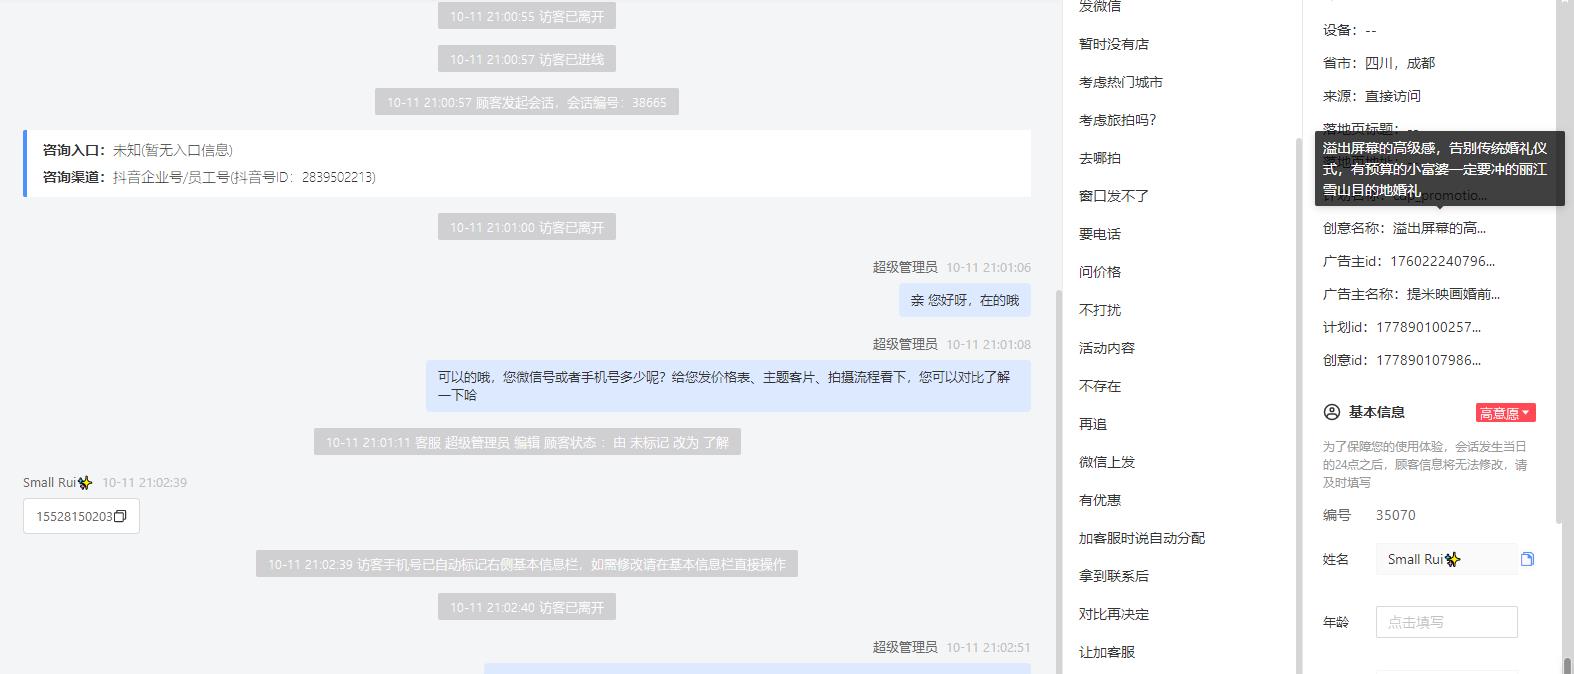This screenshot has height=674, width=1574.
Task: Click the 创意id row
Action: pos(1402,360)
